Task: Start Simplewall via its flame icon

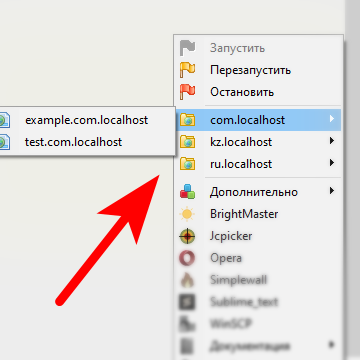Action: click(187, 280)
